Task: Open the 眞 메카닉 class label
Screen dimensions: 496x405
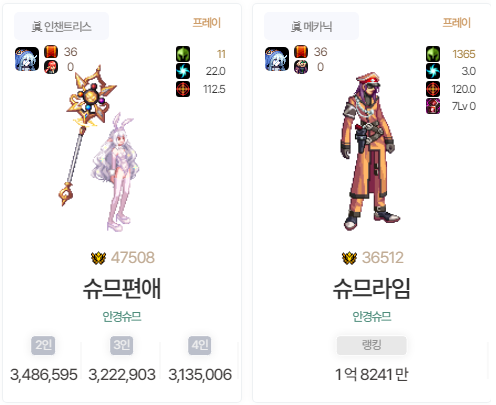Action: point(312,26)
